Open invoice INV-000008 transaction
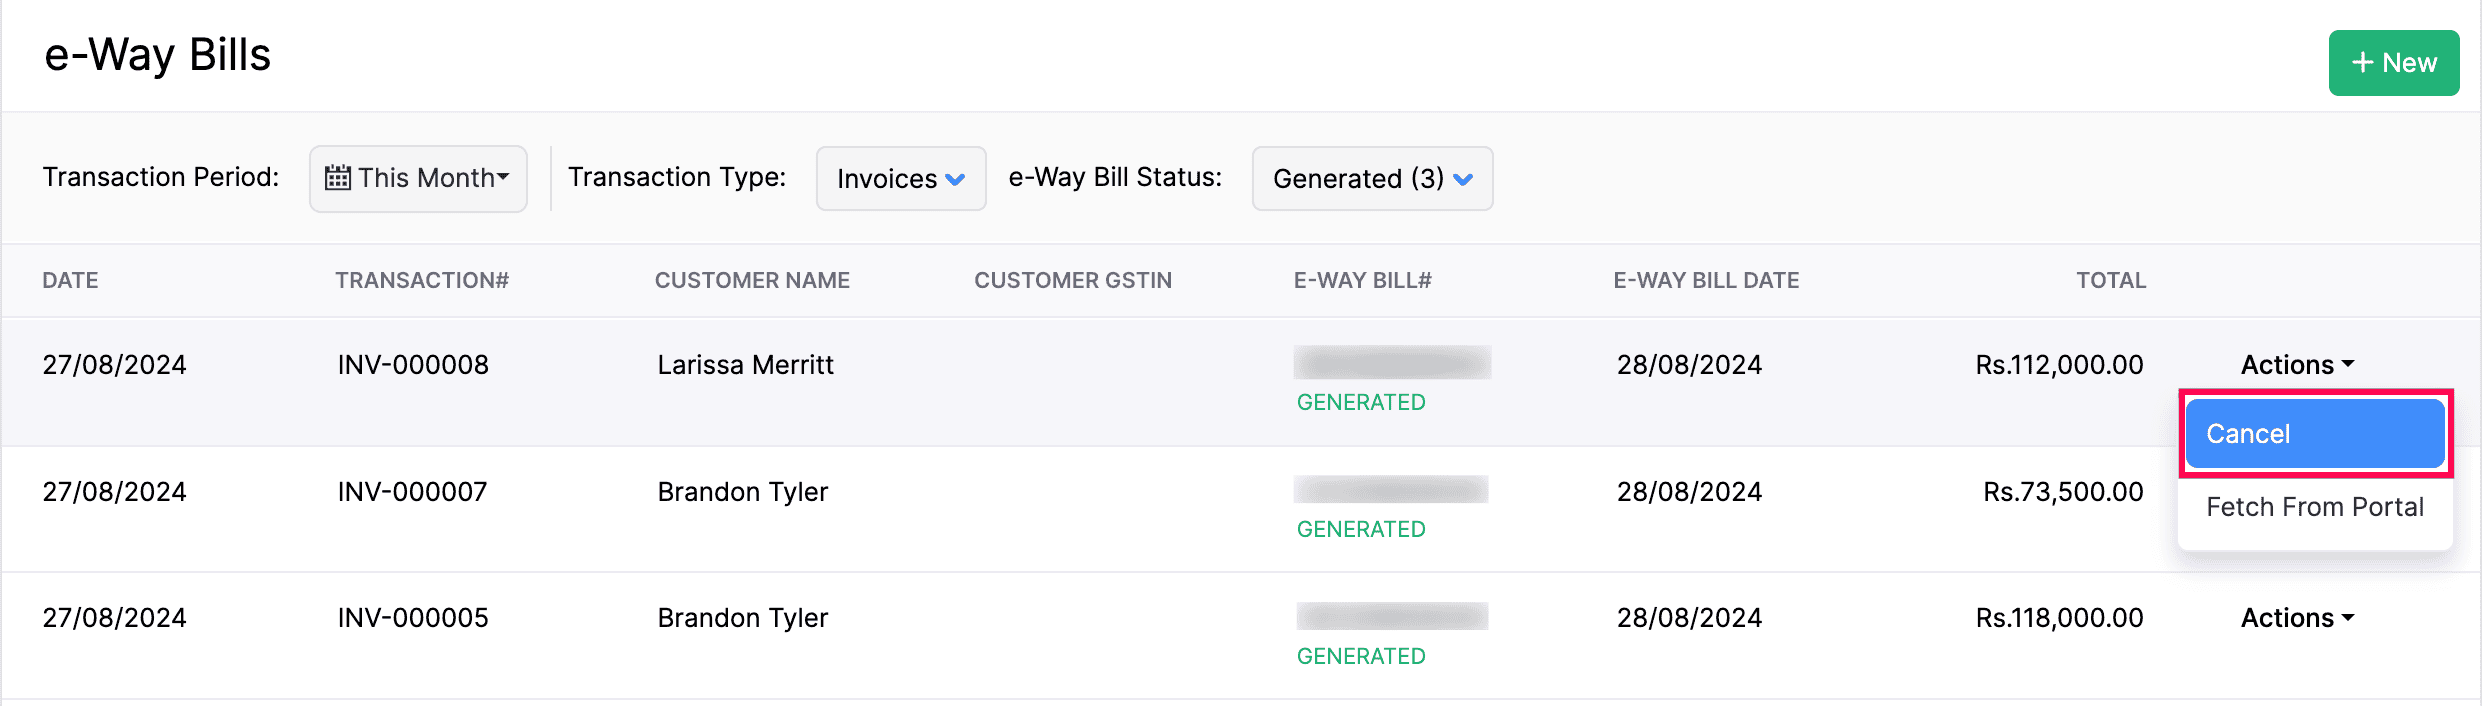Viewport: 2482px width, 706px height. click(413, 365)
